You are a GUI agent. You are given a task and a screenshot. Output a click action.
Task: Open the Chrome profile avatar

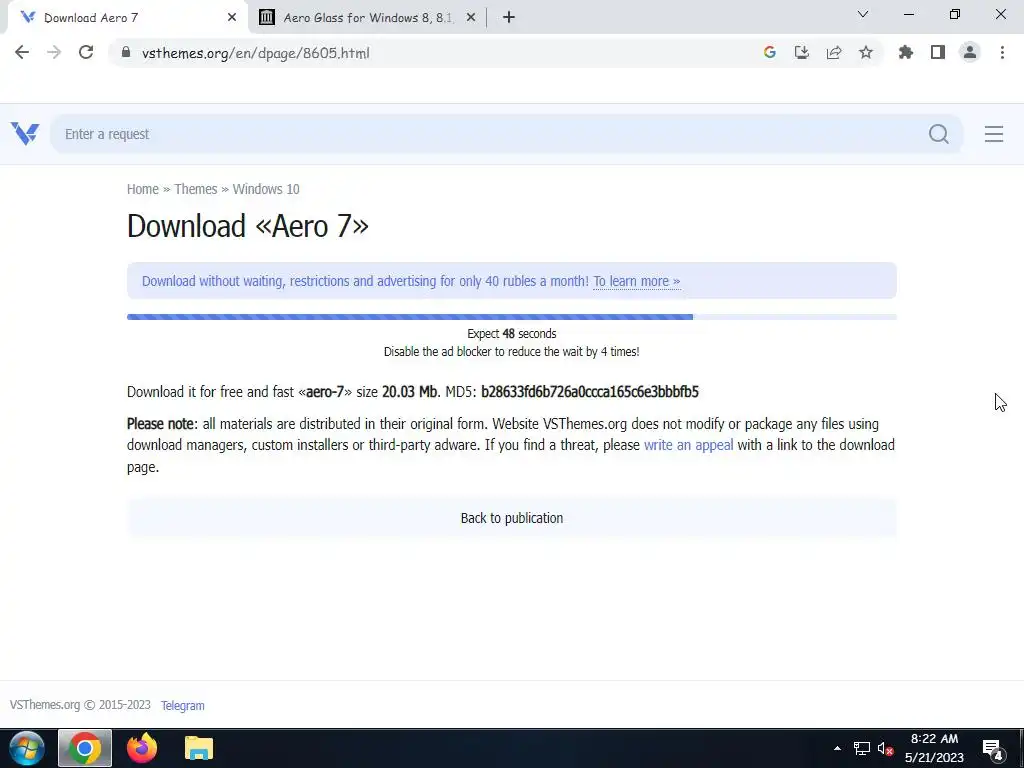pyautogui.click(x=970, y=52)
